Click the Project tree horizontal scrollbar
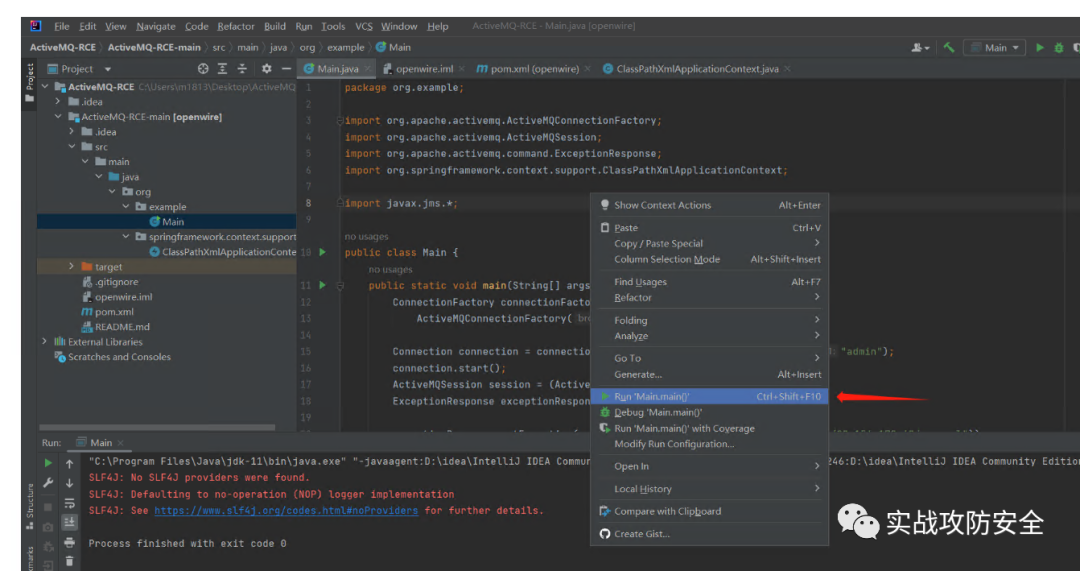Viewport: 1080px width, 571px height. click(x=157, y=427)
